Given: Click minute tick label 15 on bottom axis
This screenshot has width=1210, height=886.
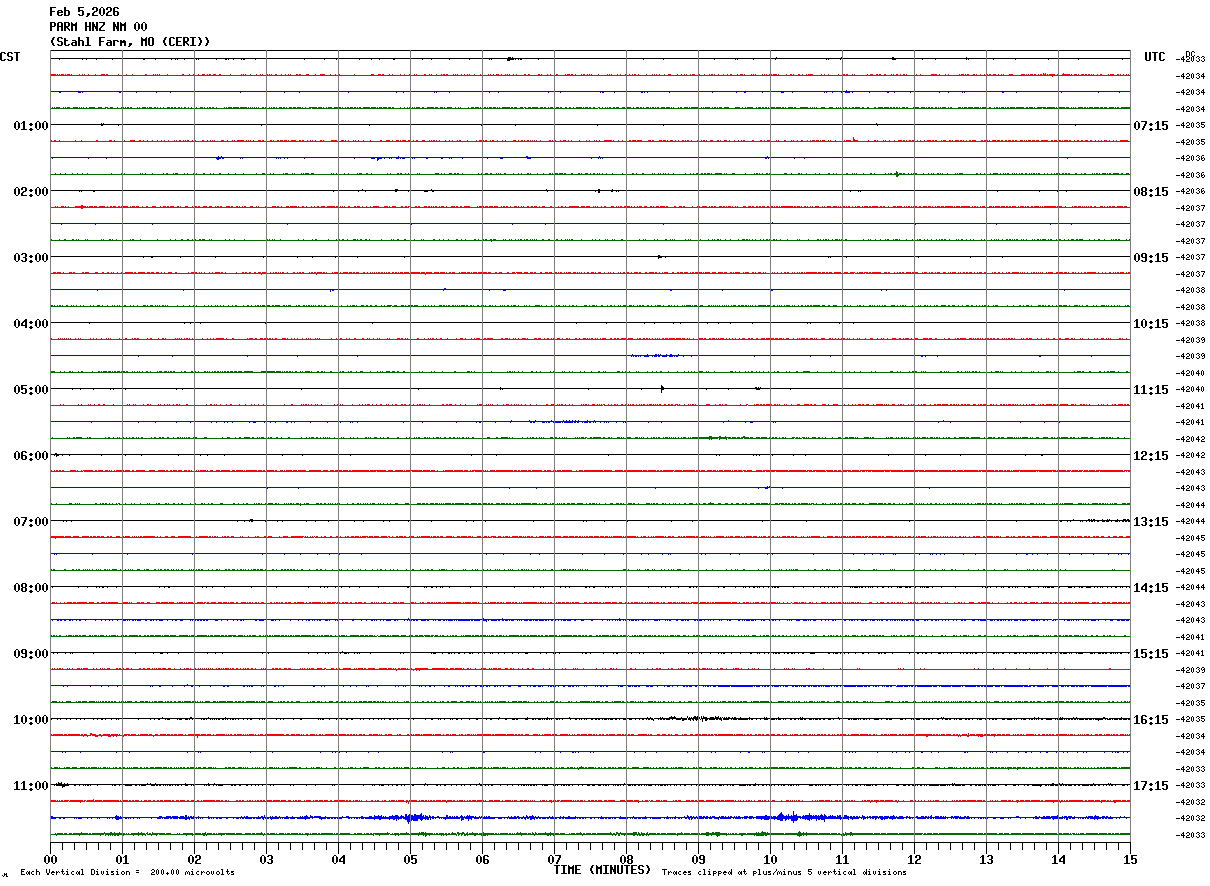Looking at the screenshot, I should pyautogui.click(x=1130, y=859).
